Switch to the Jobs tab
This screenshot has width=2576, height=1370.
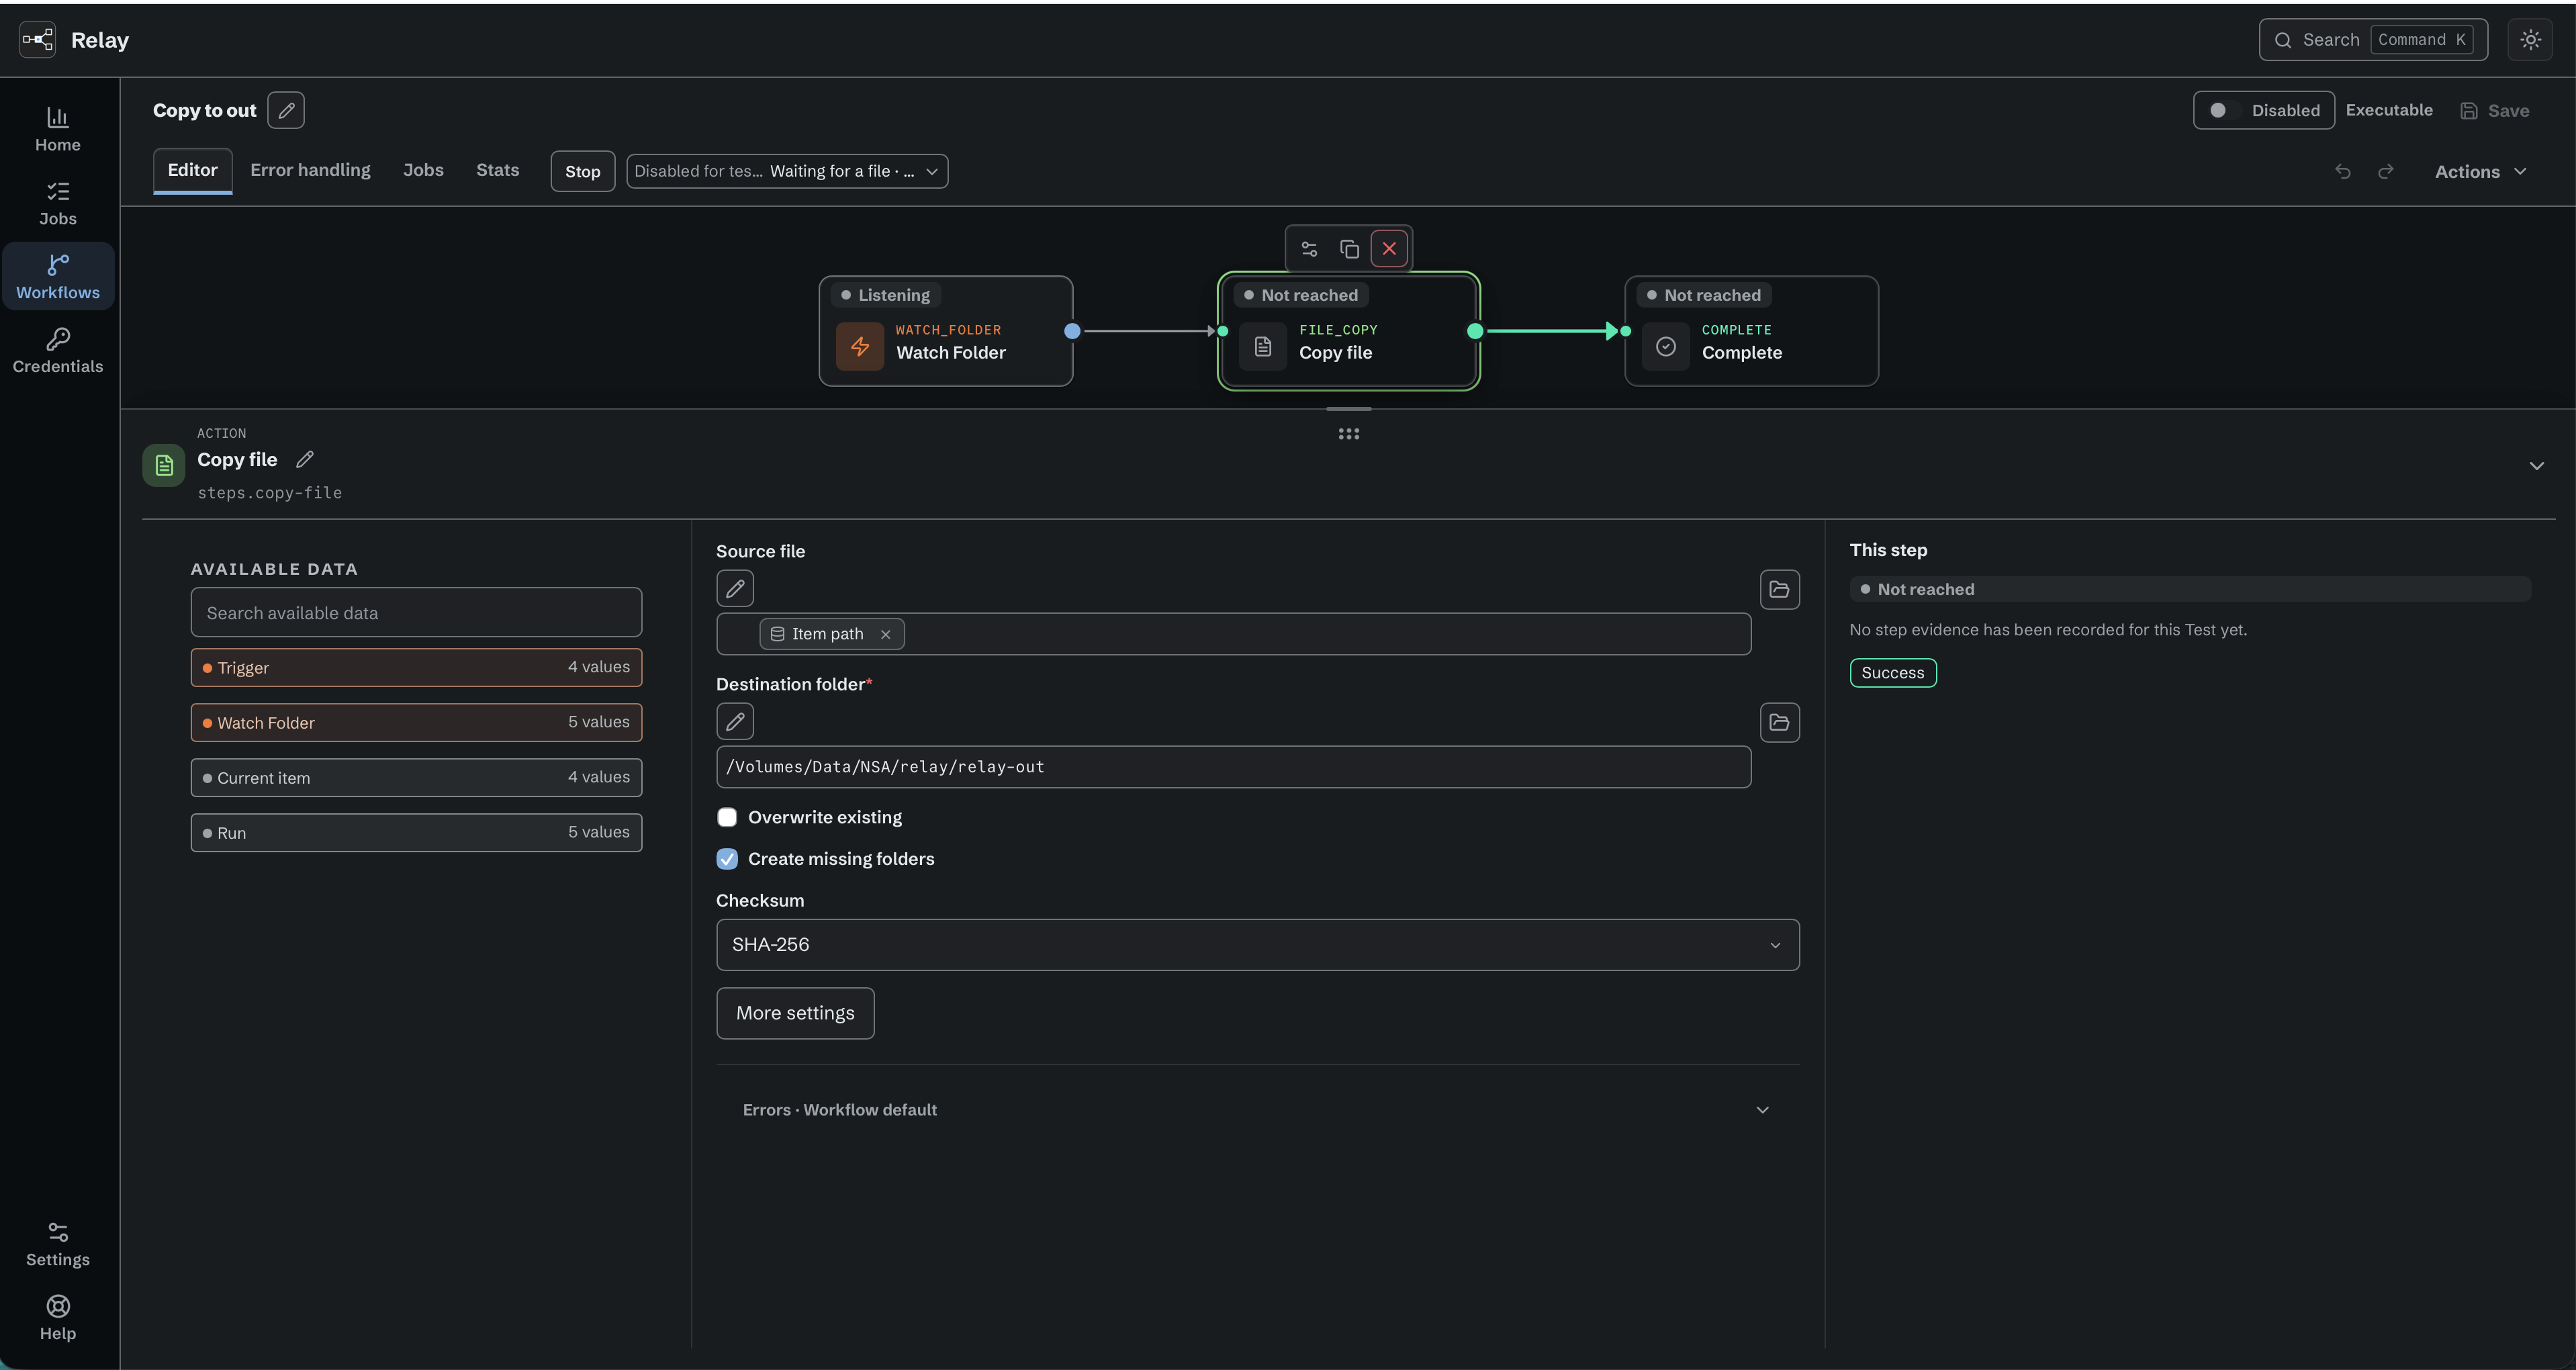pos(423,170)
